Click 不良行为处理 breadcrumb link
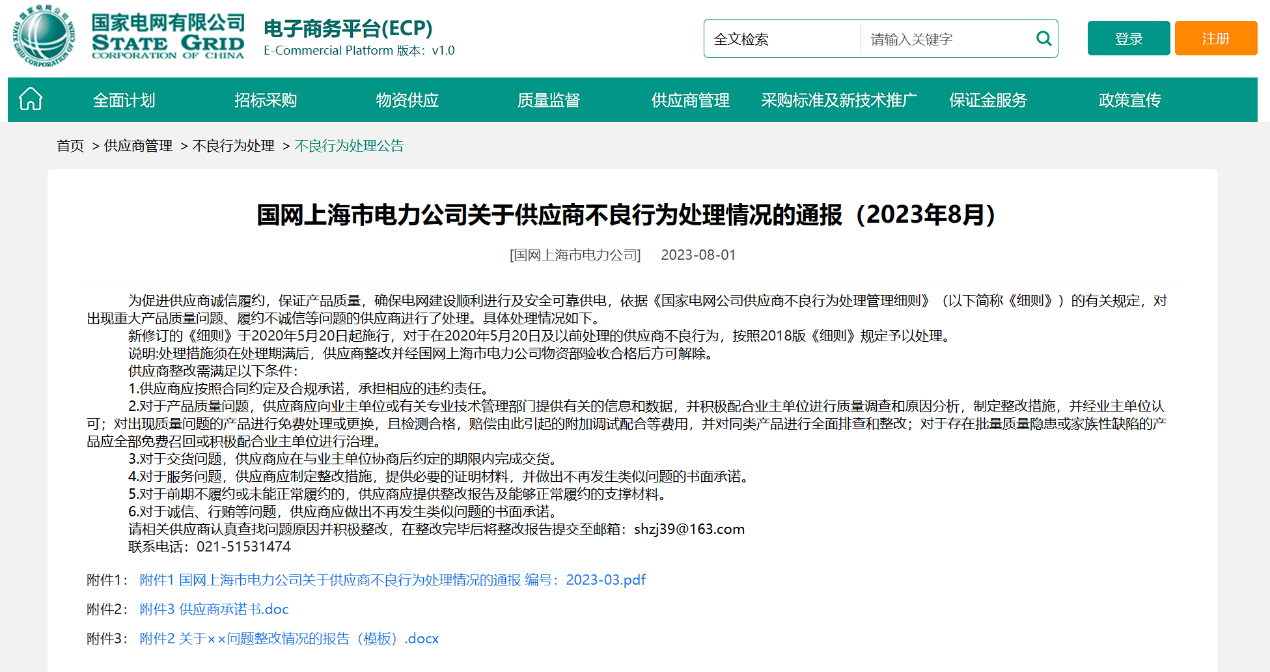This screenshot has height=672, width=1270. [x=240, y=146]
